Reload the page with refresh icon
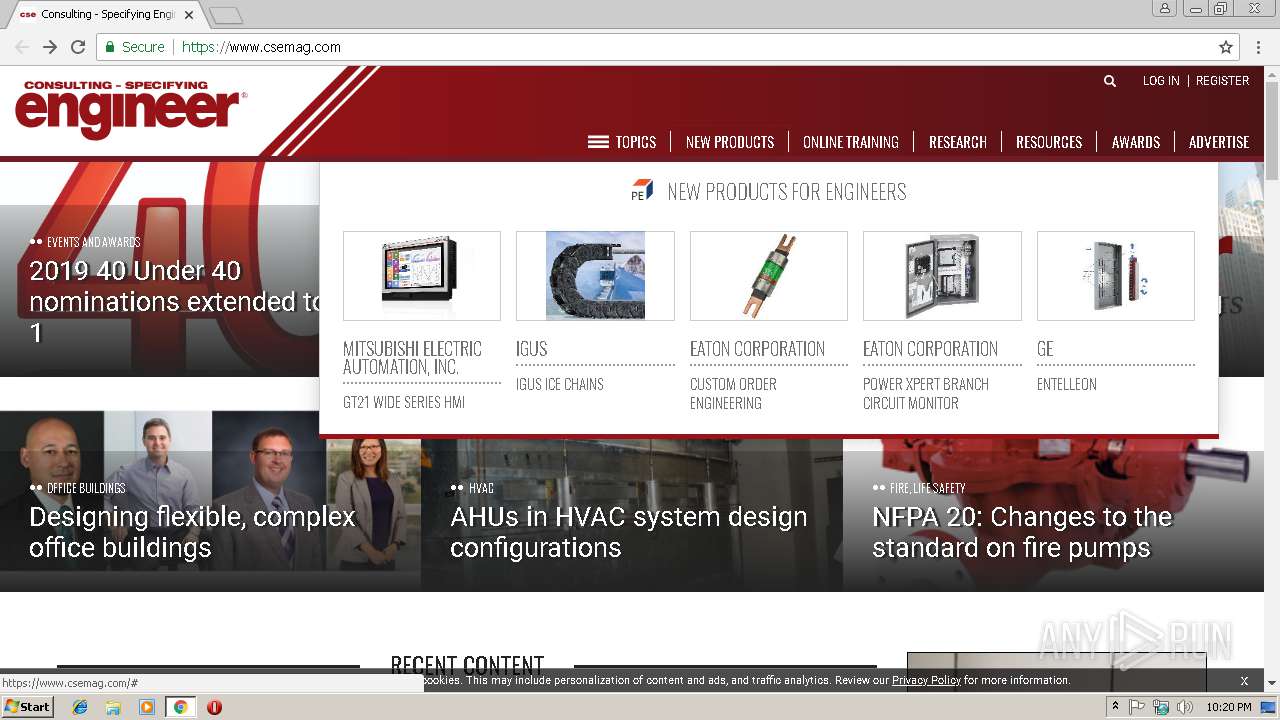 (x=78, y=47)
